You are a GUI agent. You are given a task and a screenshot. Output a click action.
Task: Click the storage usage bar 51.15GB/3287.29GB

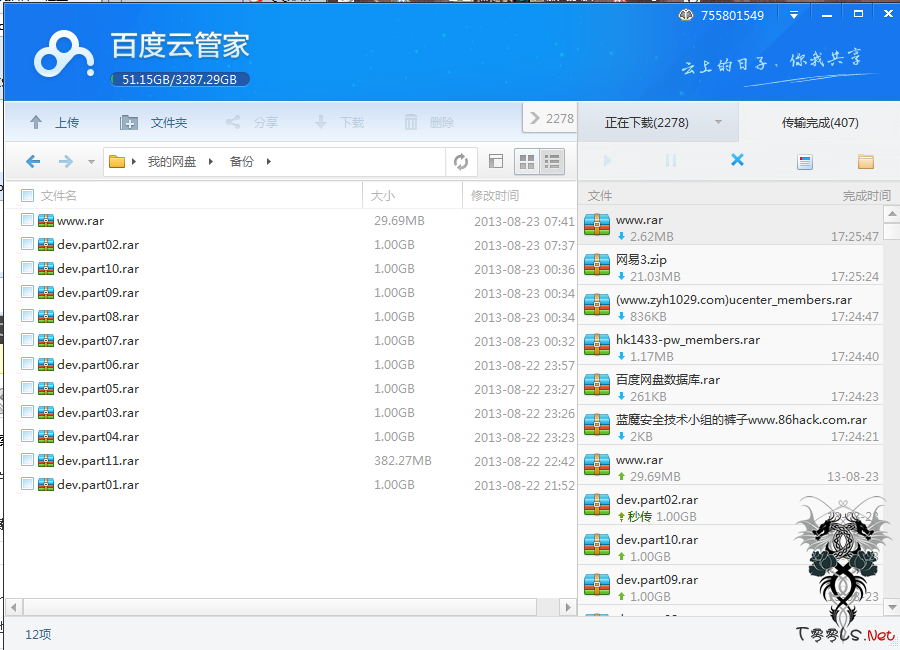(180, 79)
